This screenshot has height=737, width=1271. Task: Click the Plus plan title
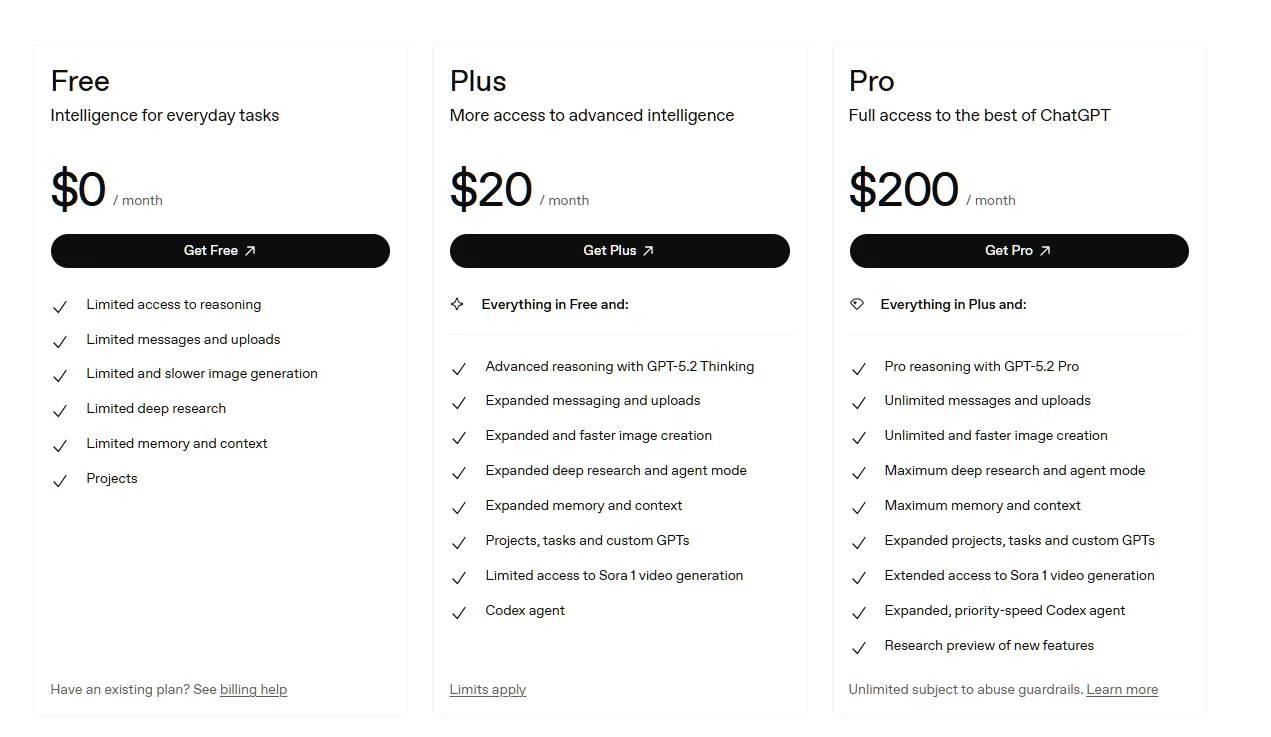tap(477, 81)
